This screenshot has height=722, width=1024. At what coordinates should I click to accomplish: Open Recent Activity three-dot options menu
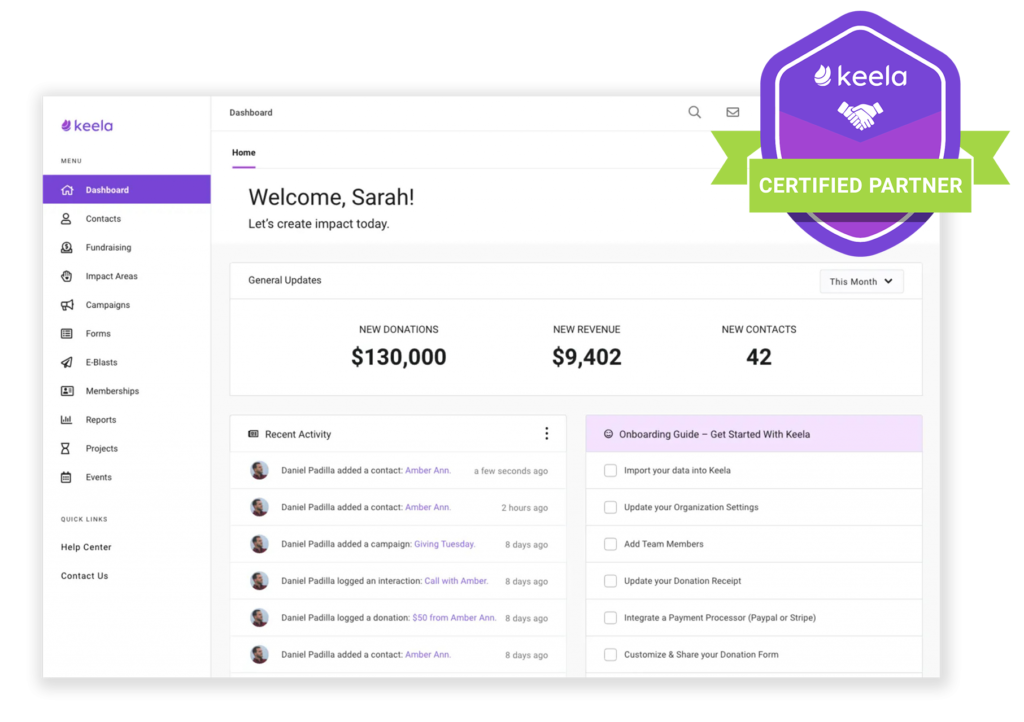(547, 433)
